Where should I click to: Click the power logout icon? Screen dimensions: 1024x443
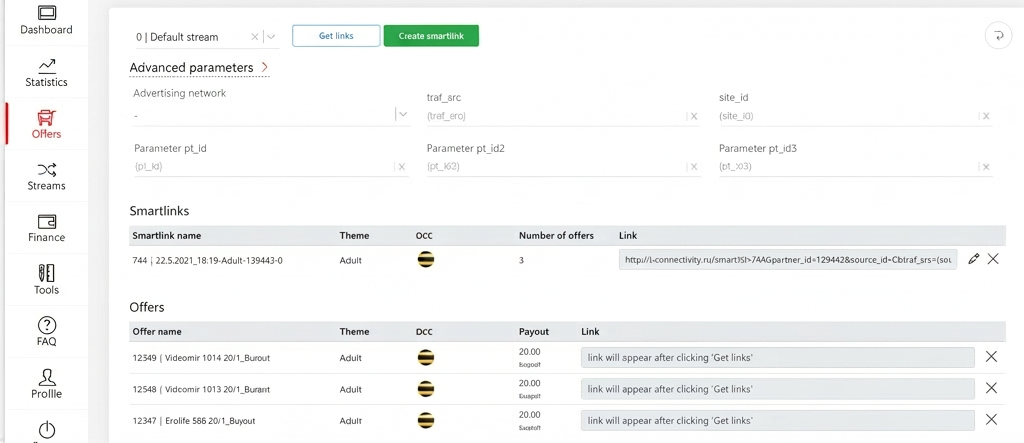coord(46,429)
